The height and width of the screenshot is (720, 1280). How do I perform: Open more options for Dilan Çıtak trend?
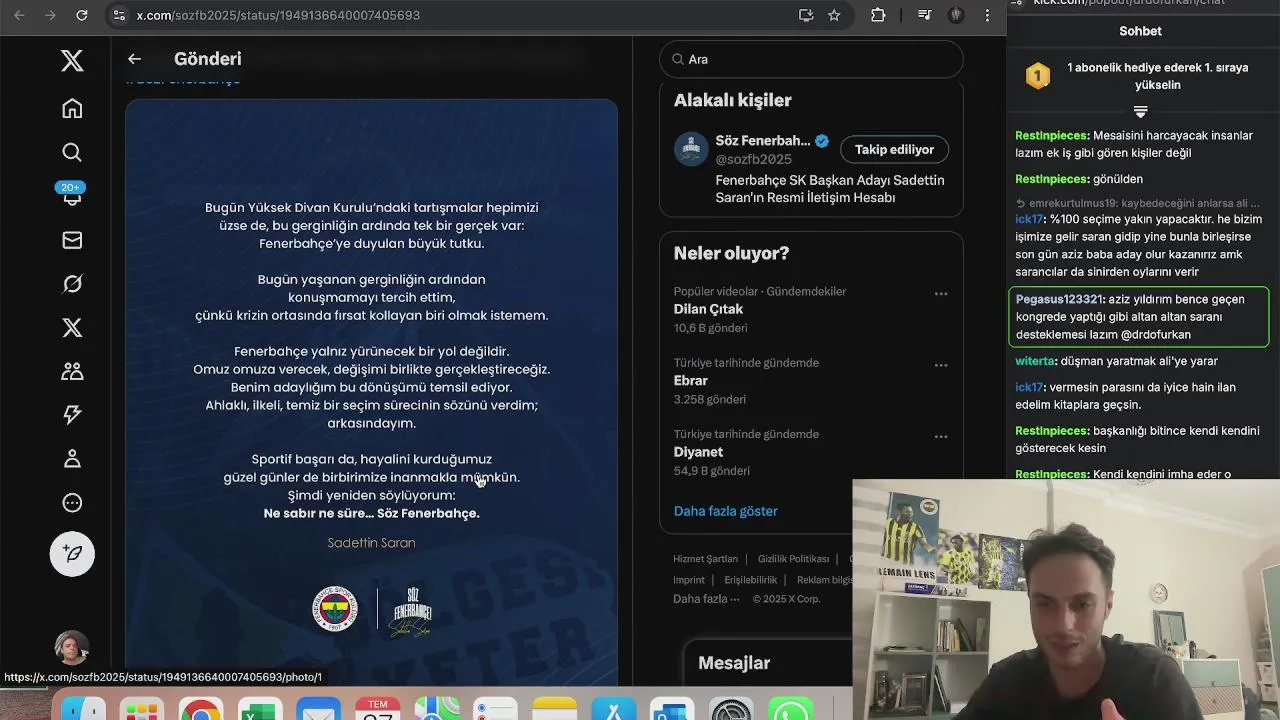[941, 294]
